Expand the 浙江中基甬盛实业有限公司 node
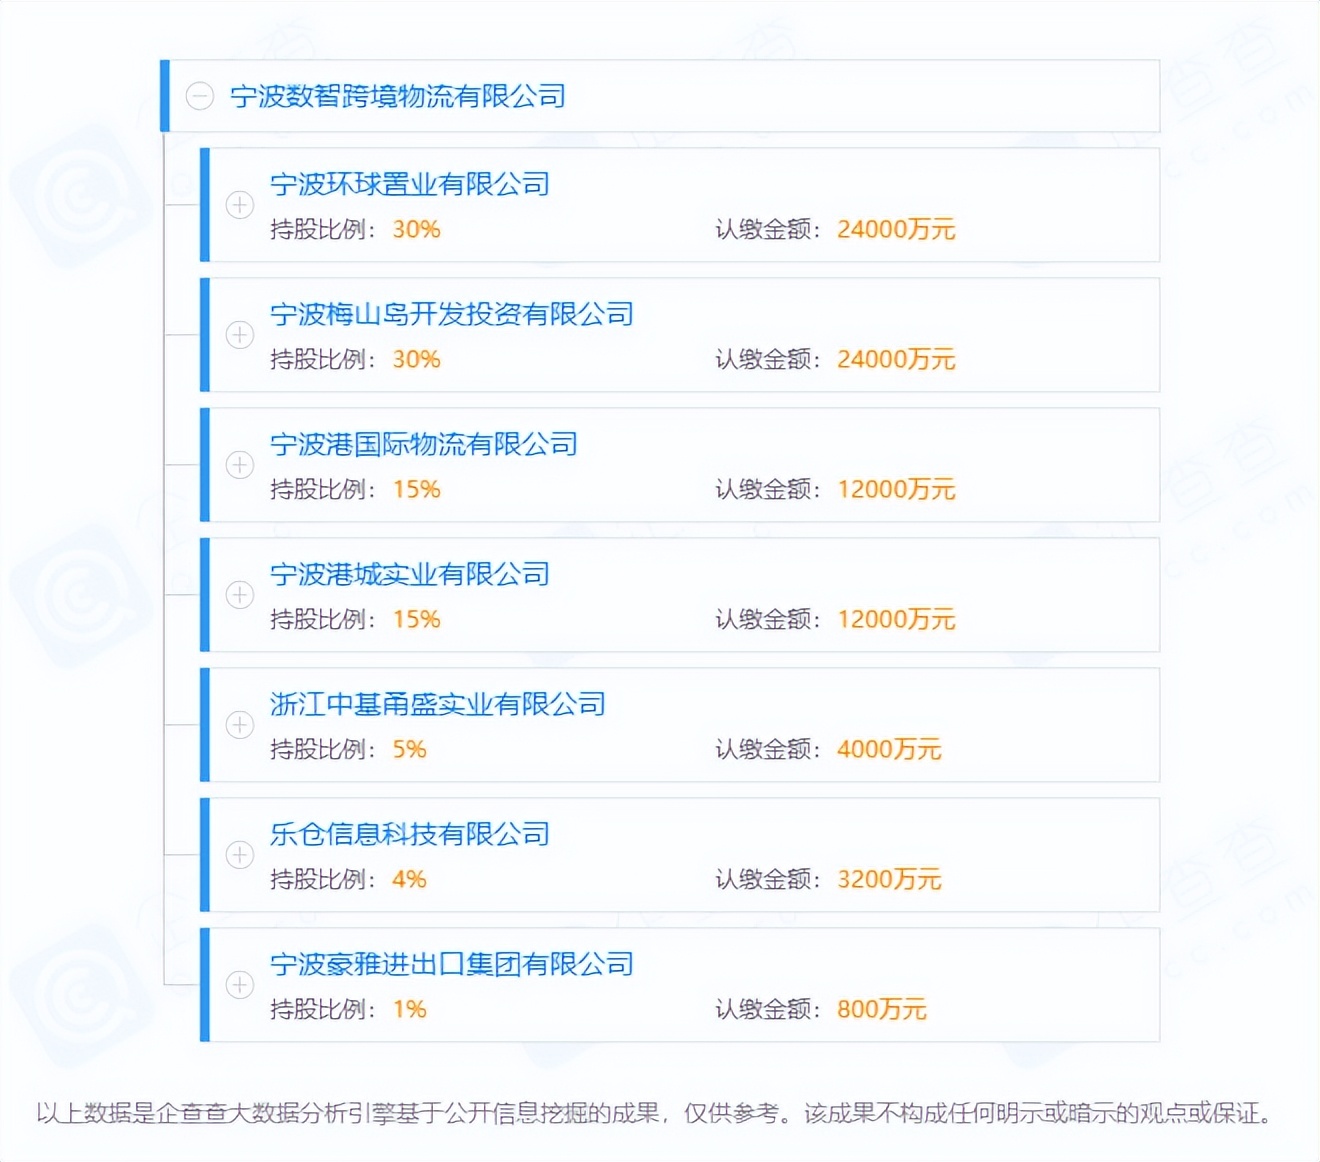This screenshot has height=1162, width=1320. click(239, 726)
